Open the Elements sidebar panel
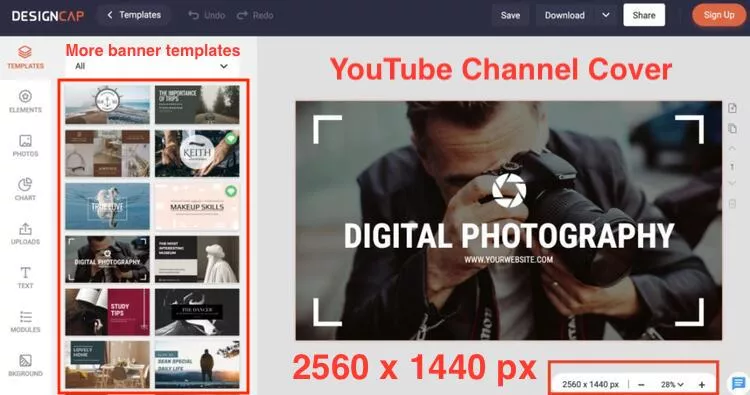 click(x=25, y=101)
